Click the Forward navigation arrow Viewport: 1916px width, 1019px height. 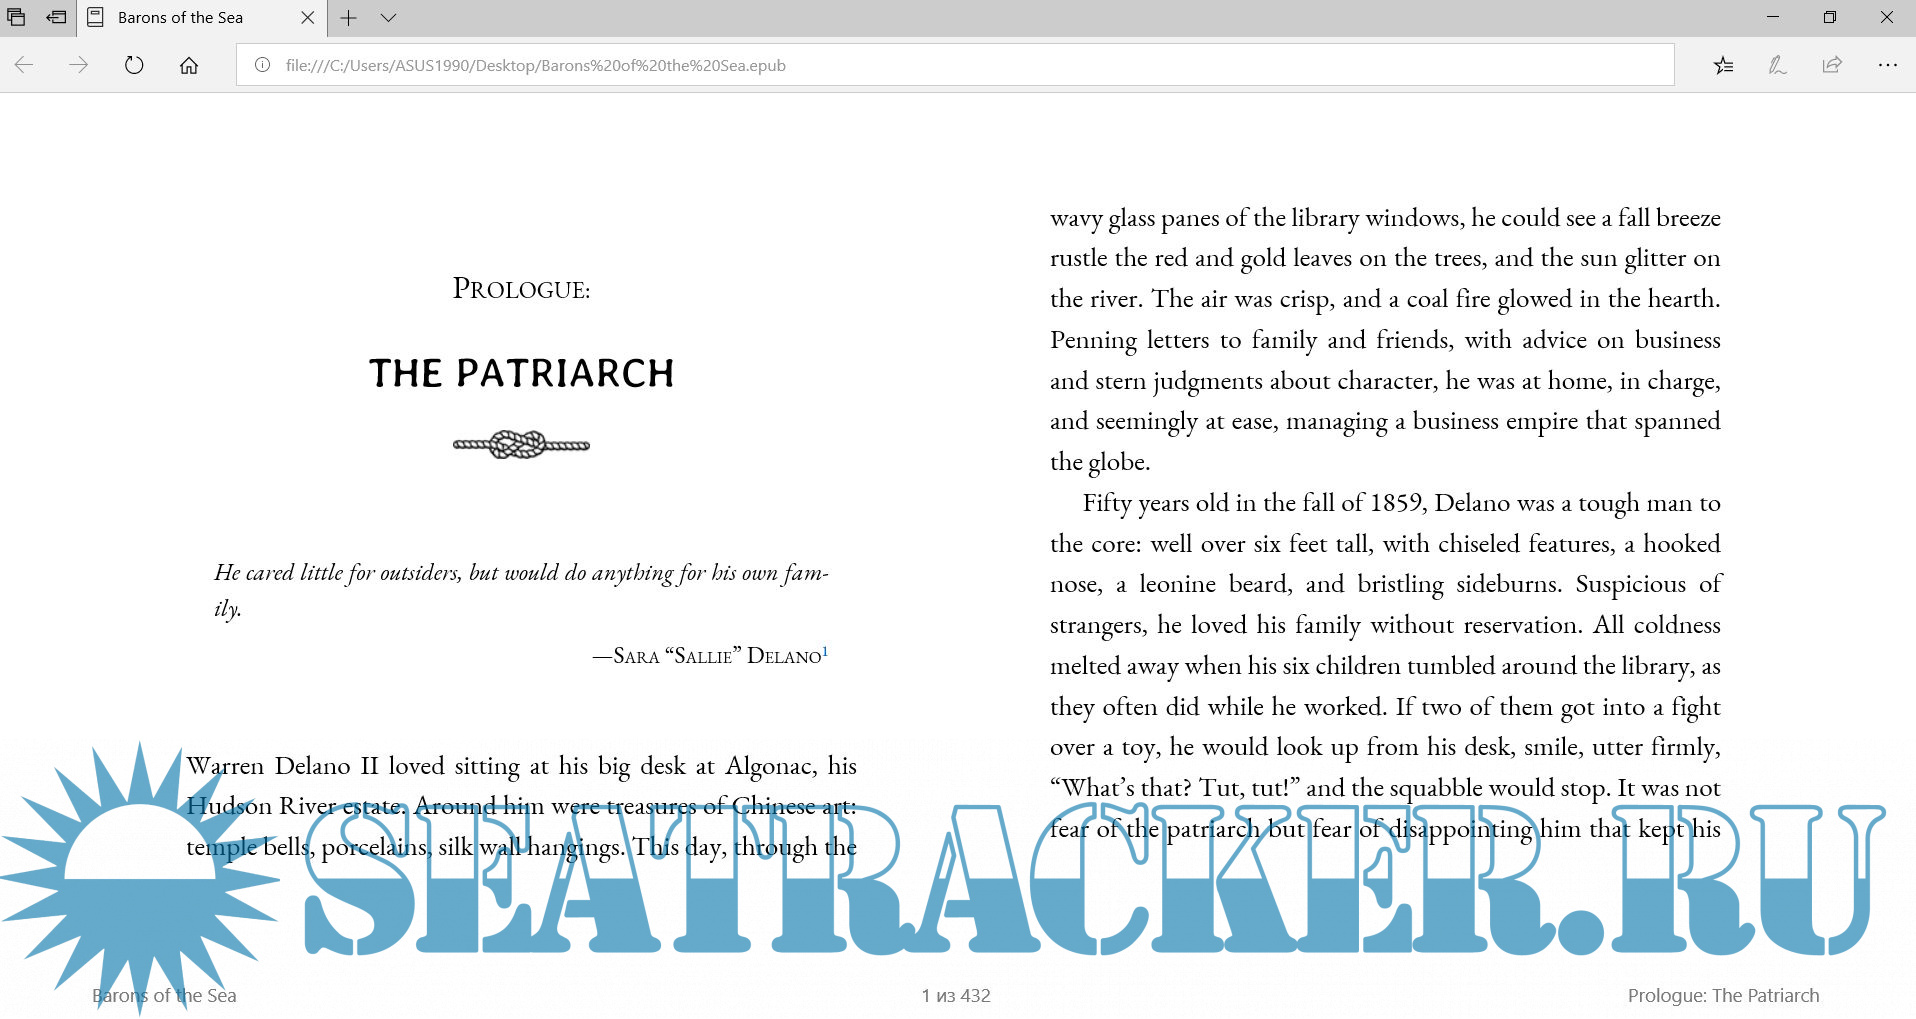pyautogui.click(x=78, y=65)
